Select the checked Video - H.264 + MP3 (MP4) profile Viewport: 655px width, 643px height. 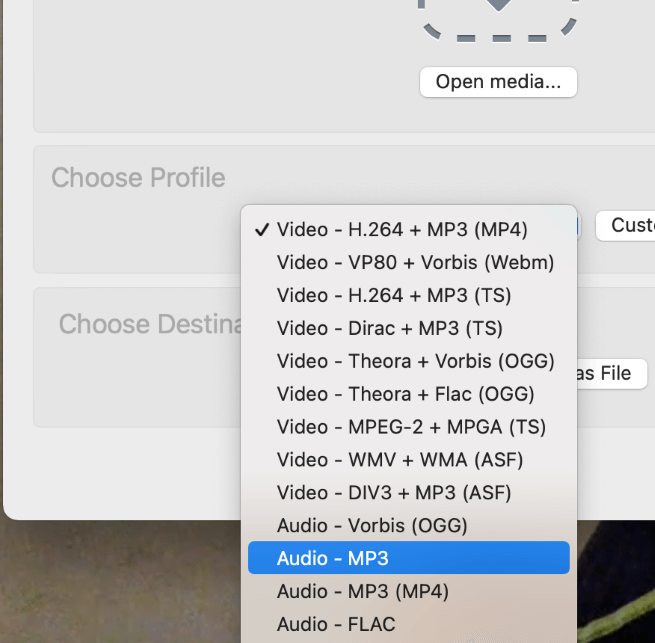[402, 229]
